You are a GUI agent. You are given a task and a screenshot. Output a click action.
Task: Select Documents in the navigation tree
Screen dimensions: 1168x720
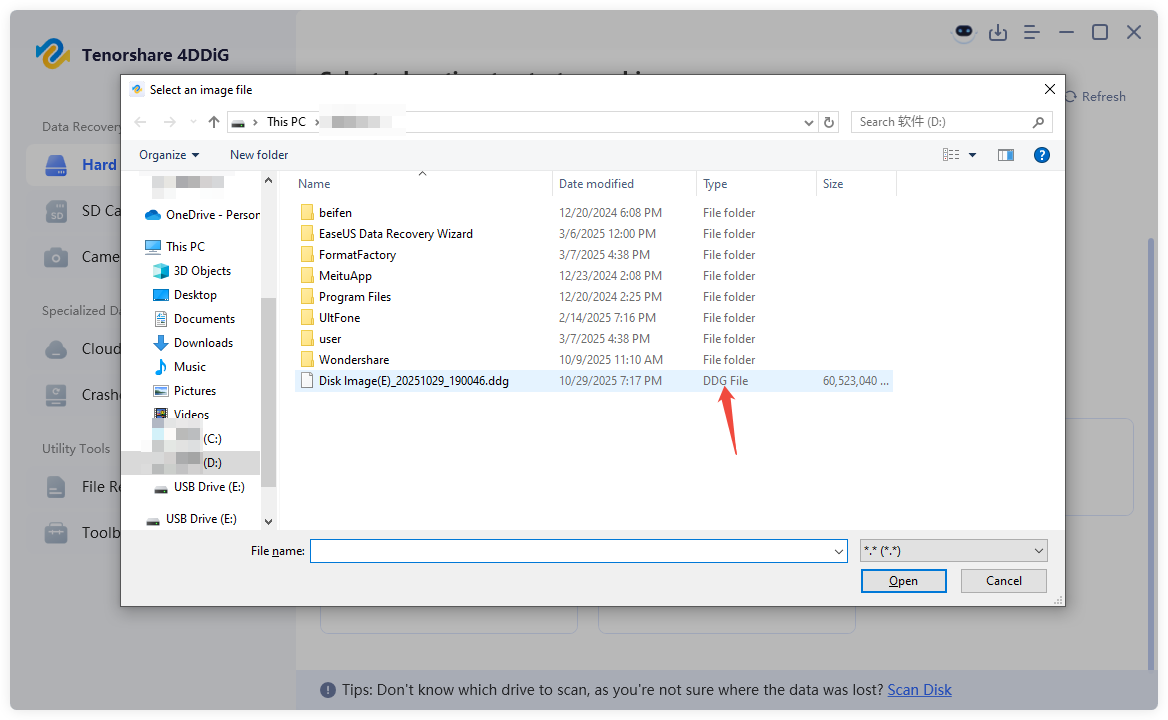point(194,319)
